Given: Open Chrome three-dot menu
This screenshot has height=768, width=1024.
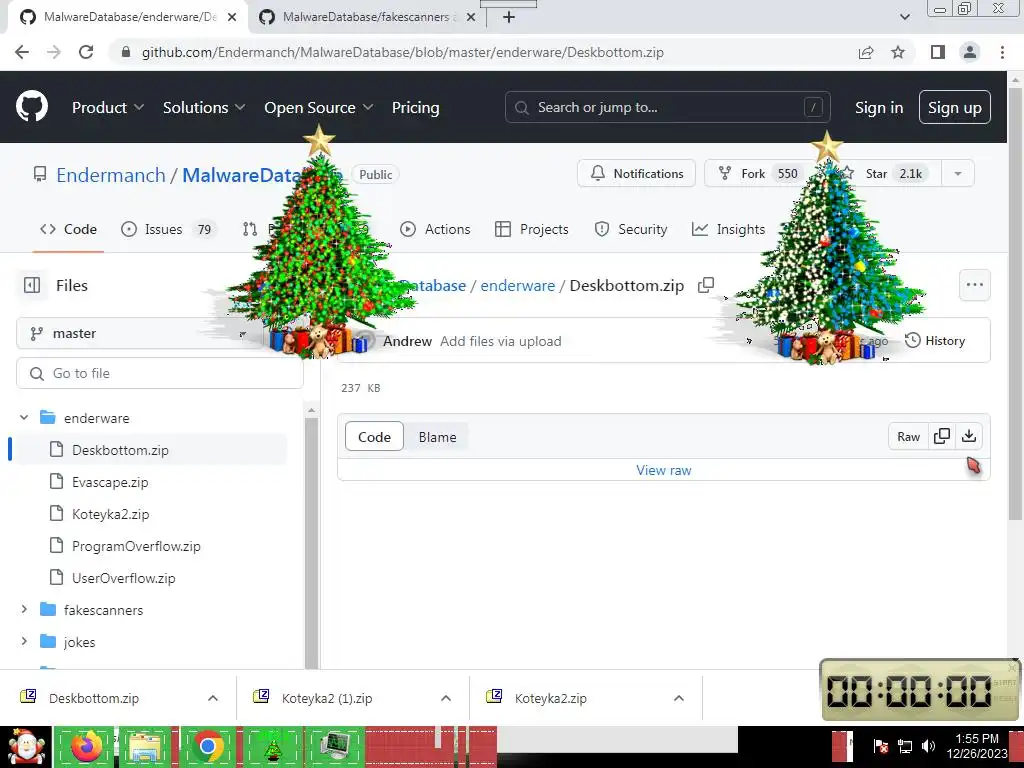Looking at the screenshot, I should click(x=1002, y=52).
